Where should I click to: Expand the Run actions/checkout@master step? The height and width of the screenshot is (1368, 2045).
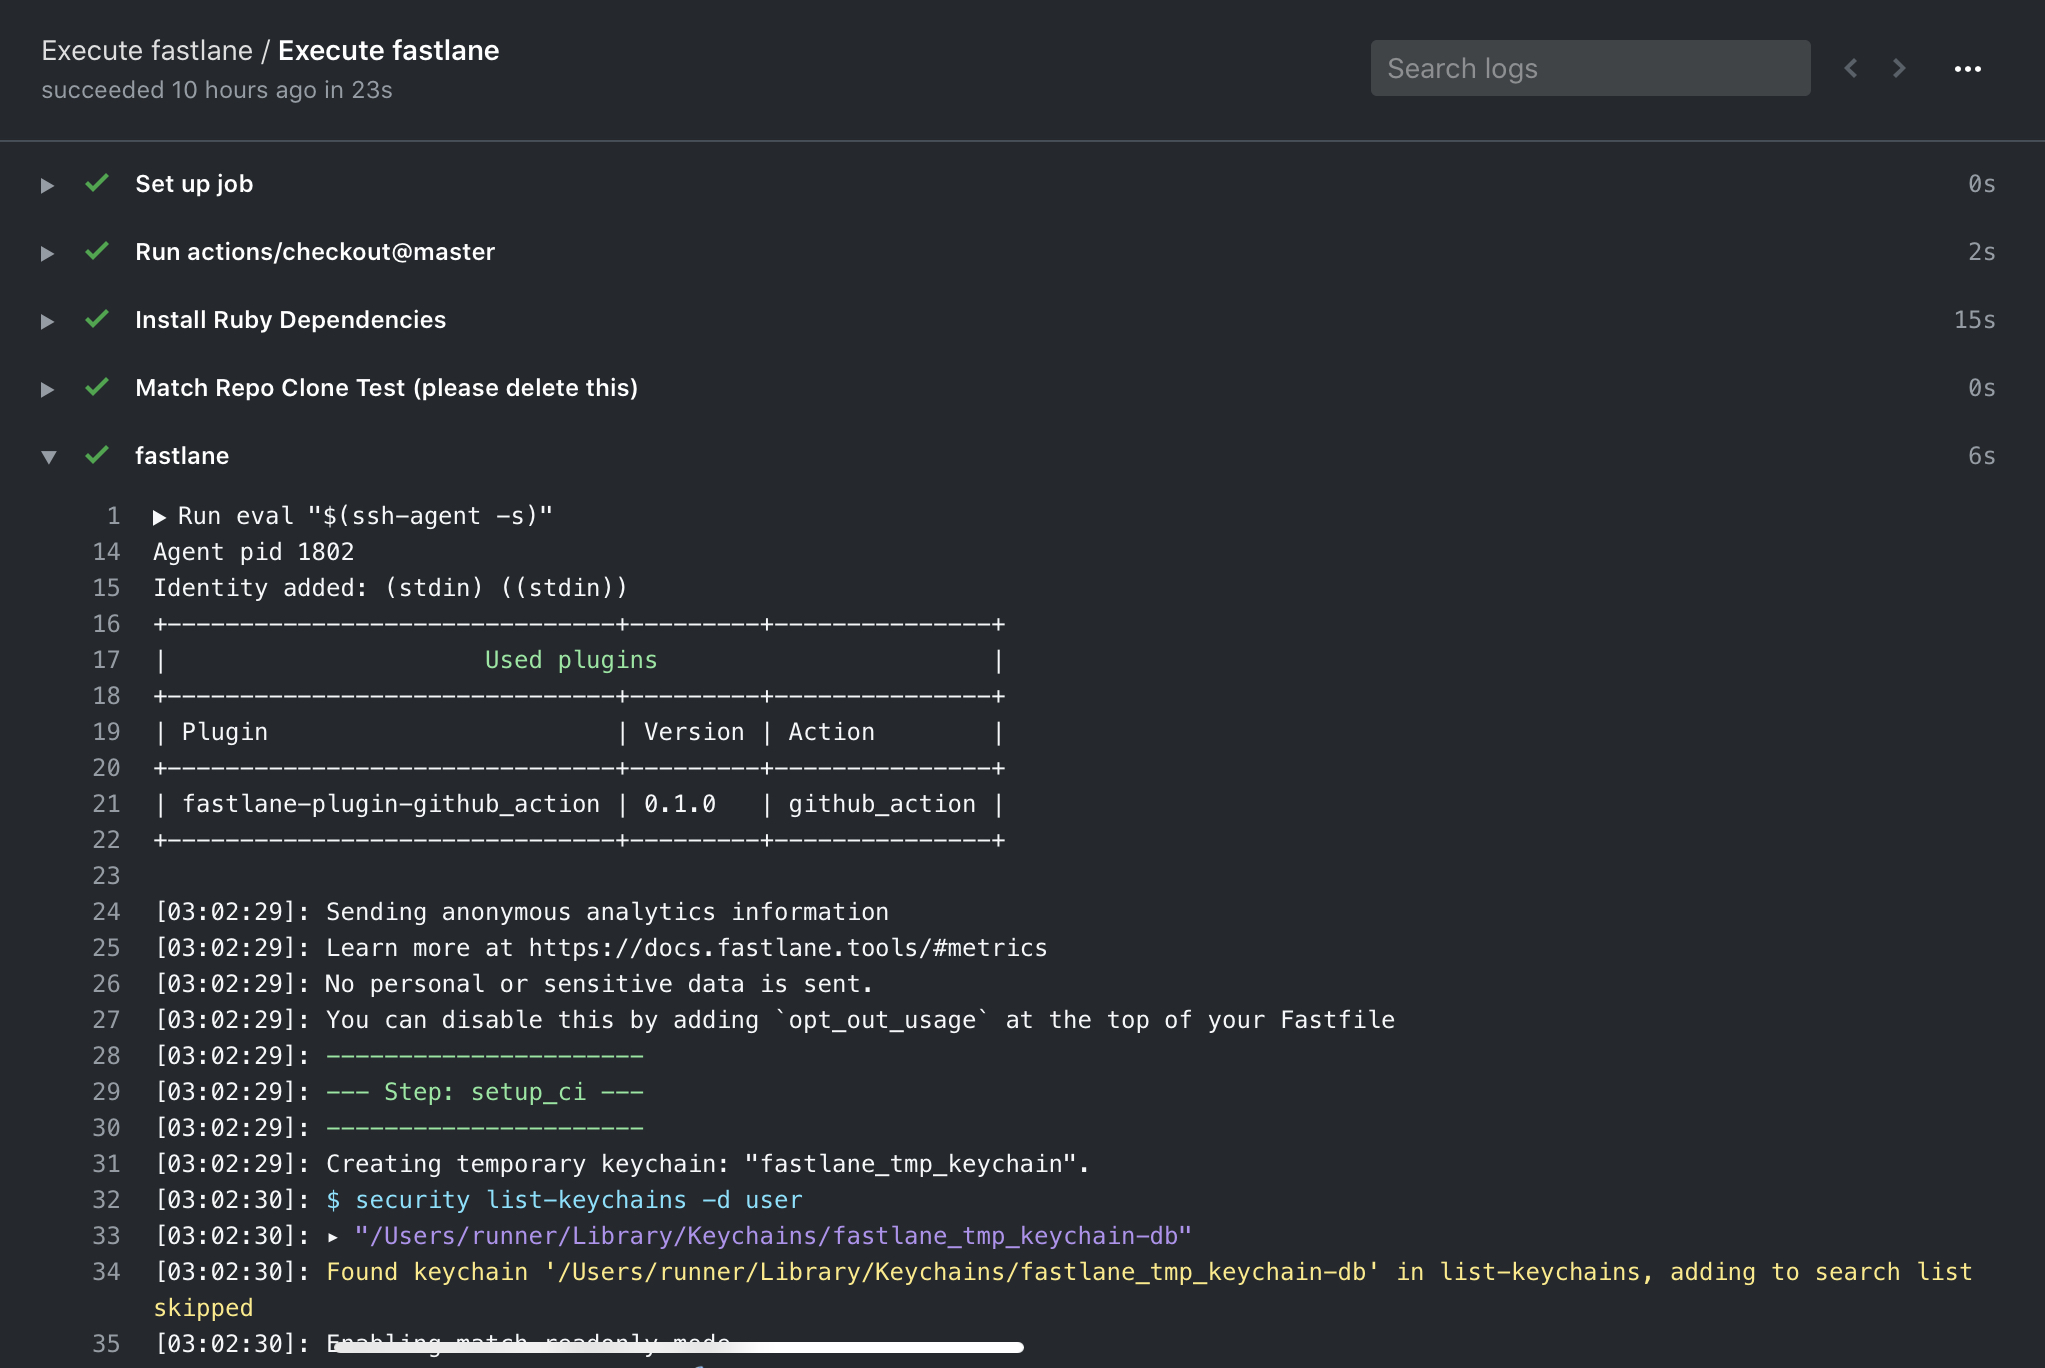47,252
